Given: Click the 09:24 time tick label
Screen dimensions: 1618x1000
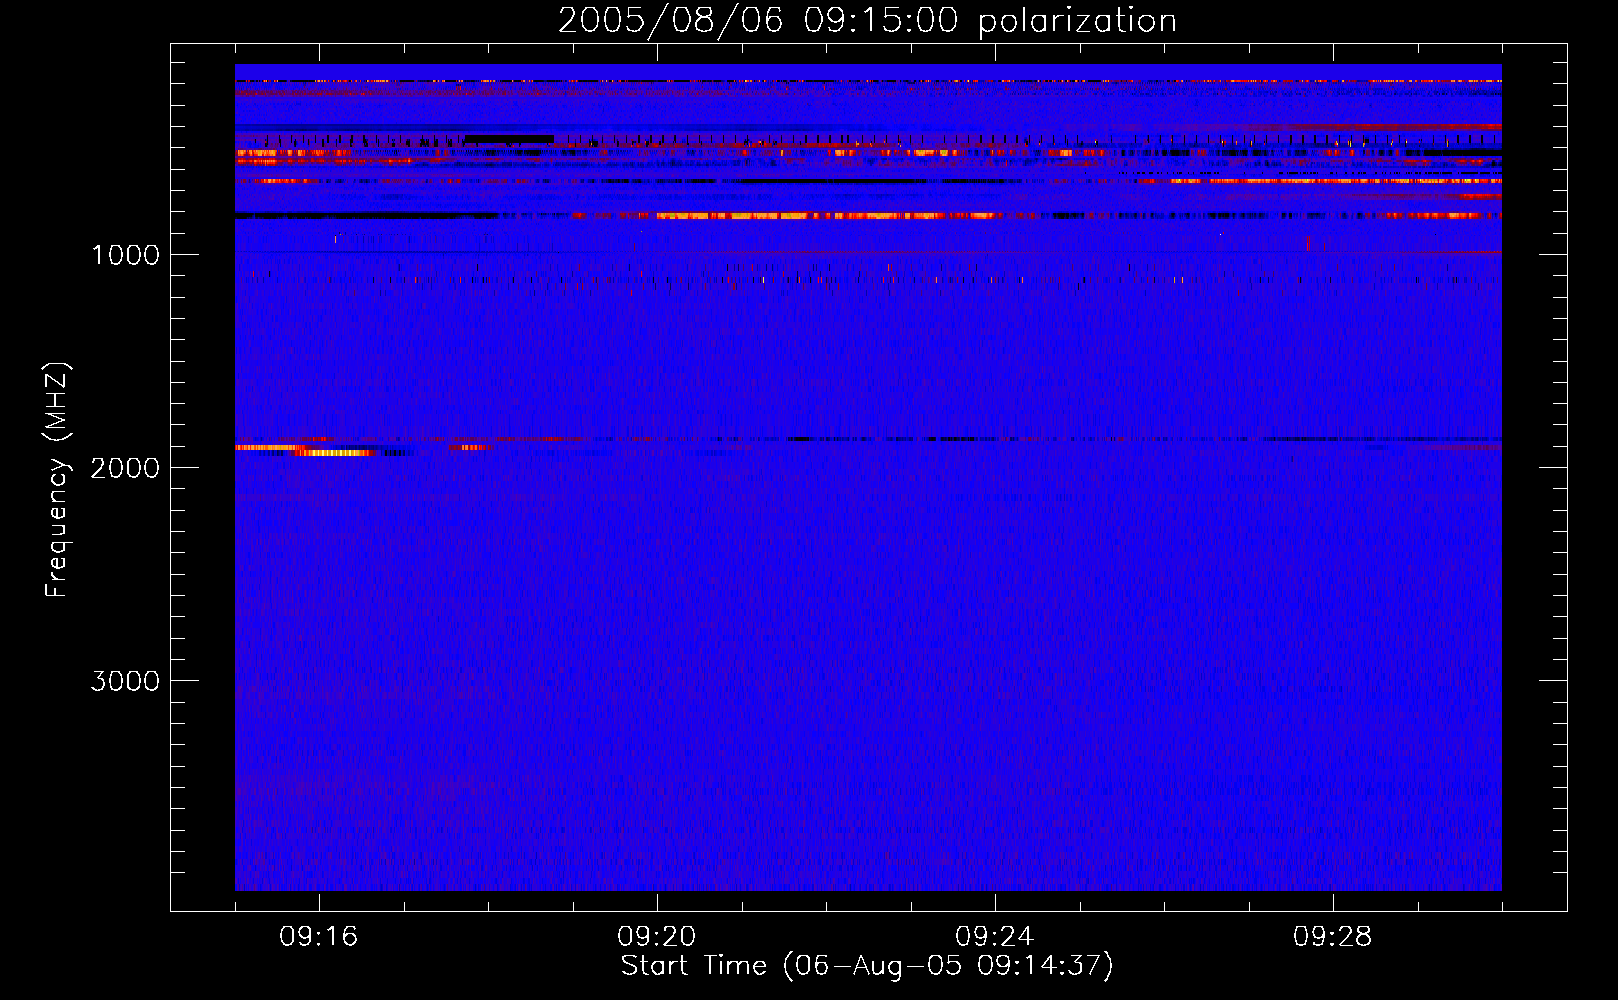Looking at the screenshot, I should pos(995,937).
